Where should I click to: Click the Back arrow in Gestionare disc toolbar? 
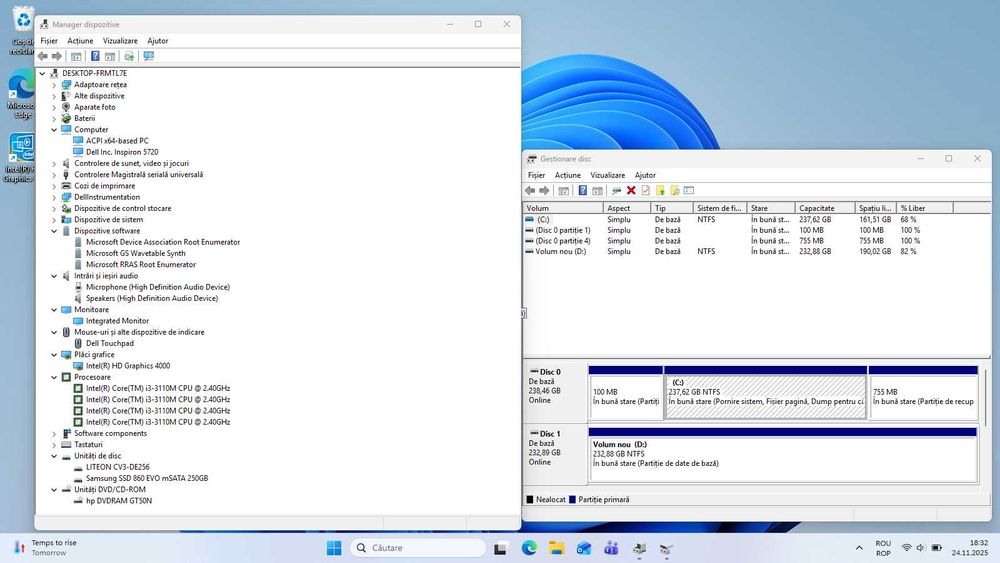click(530, 191)
